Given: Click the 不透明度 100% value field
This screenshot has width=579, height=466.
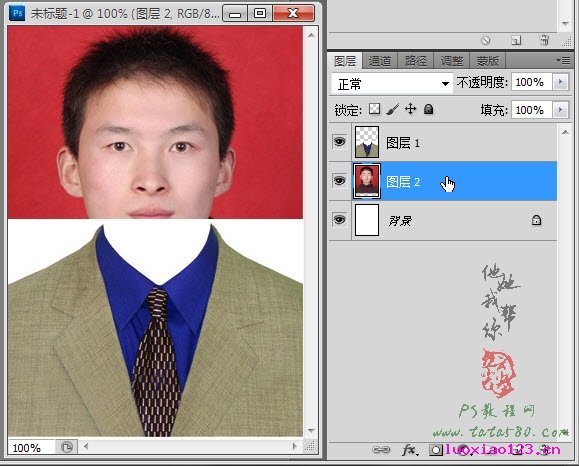Looking at the screenshot, I should tap(531, 82).
